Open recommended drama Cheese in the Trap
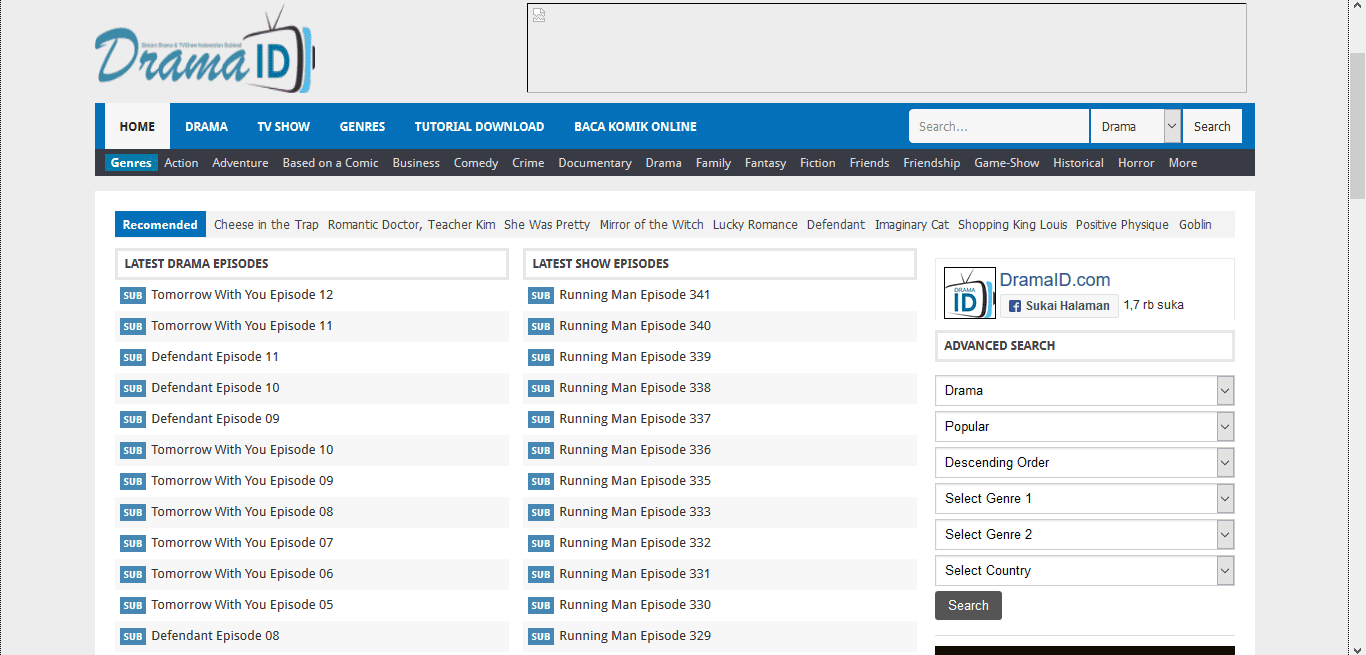This screenshot has width=1366, height=655. [x=266, y=225]
